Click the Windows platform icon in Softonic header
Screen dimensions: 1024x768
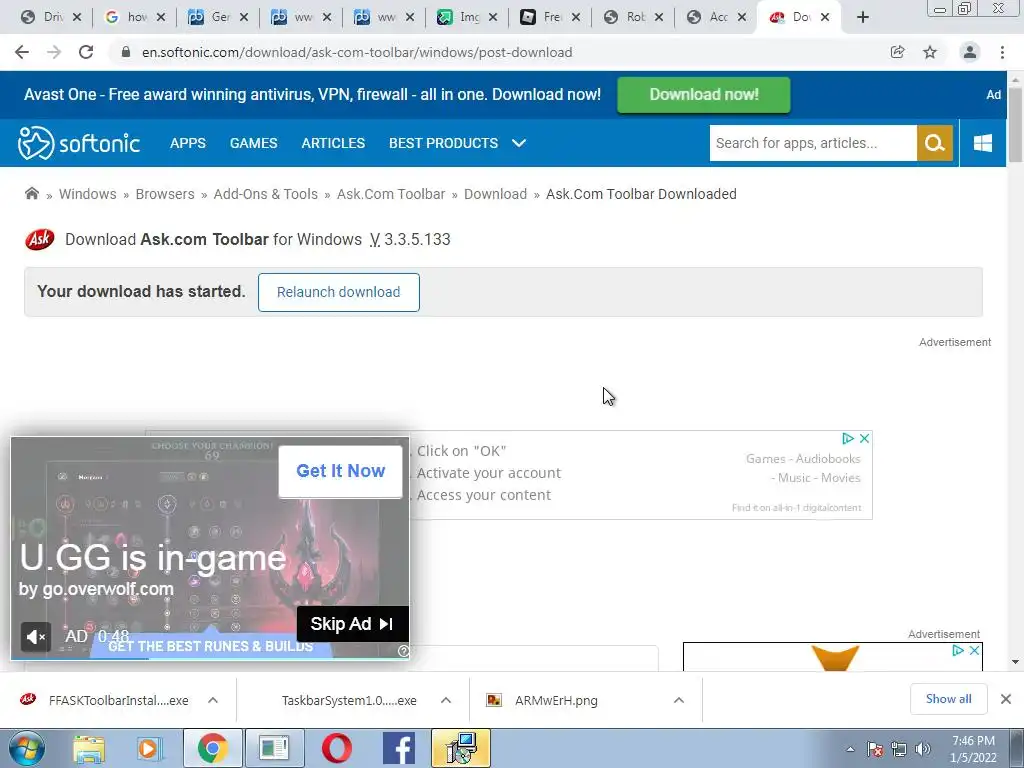point(982,142)
